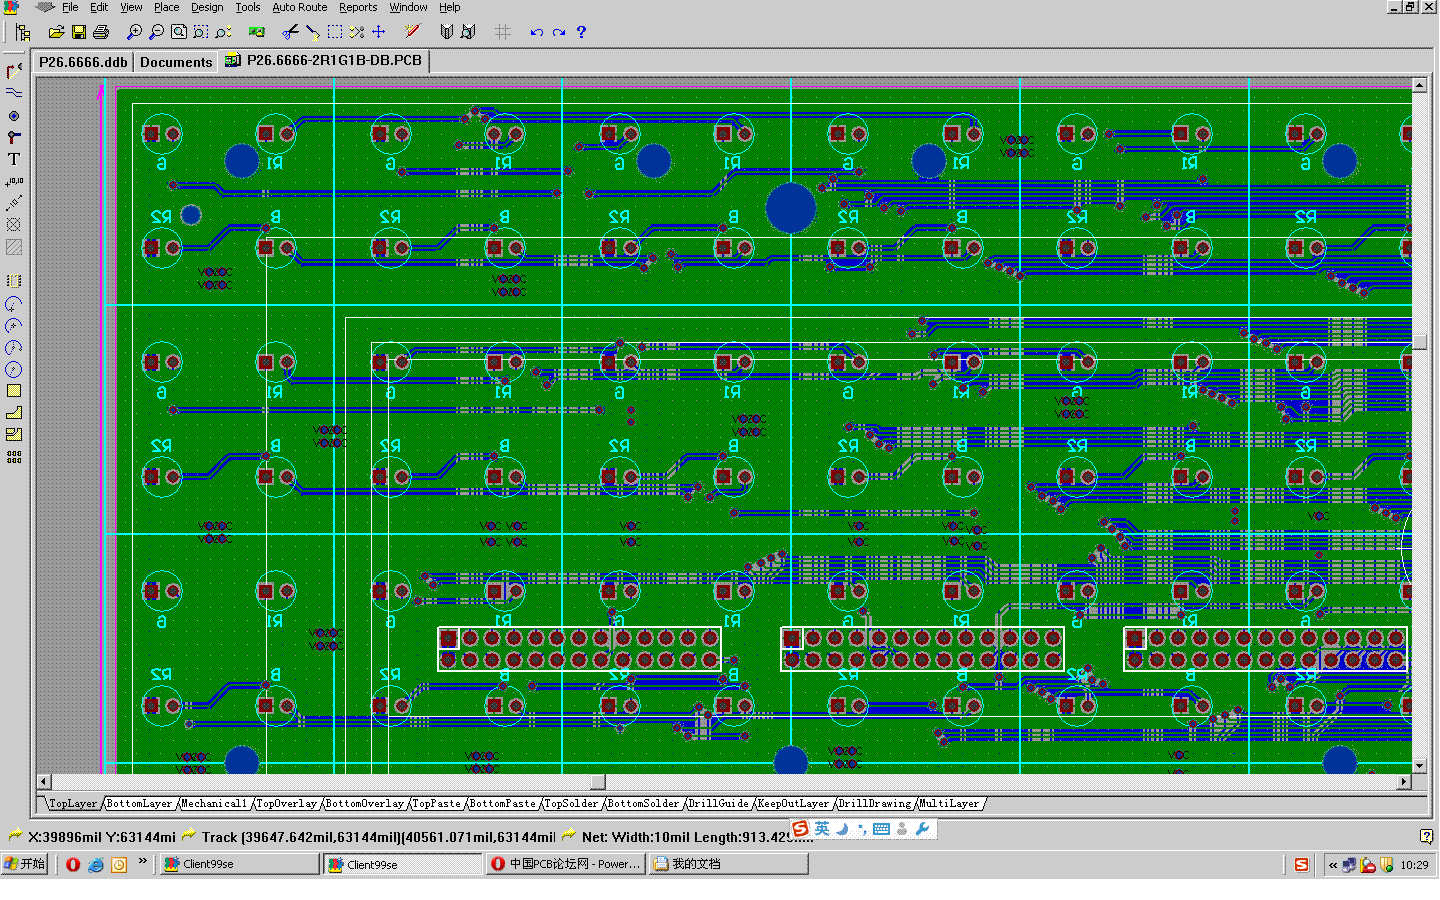
Task: Switch to the BottomOverlay layer tab
Action: (364, 803)
